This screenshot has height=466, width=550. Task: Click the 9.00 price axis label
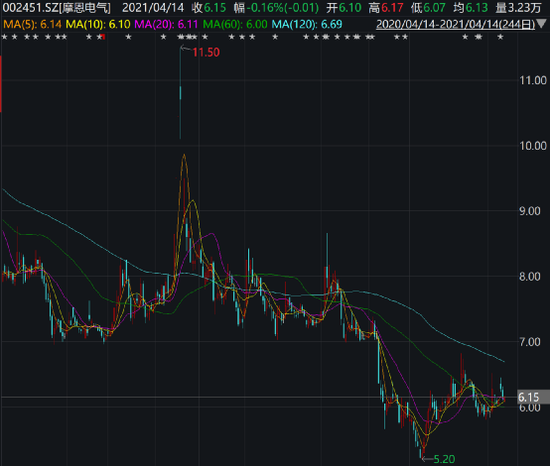(530, 211)
